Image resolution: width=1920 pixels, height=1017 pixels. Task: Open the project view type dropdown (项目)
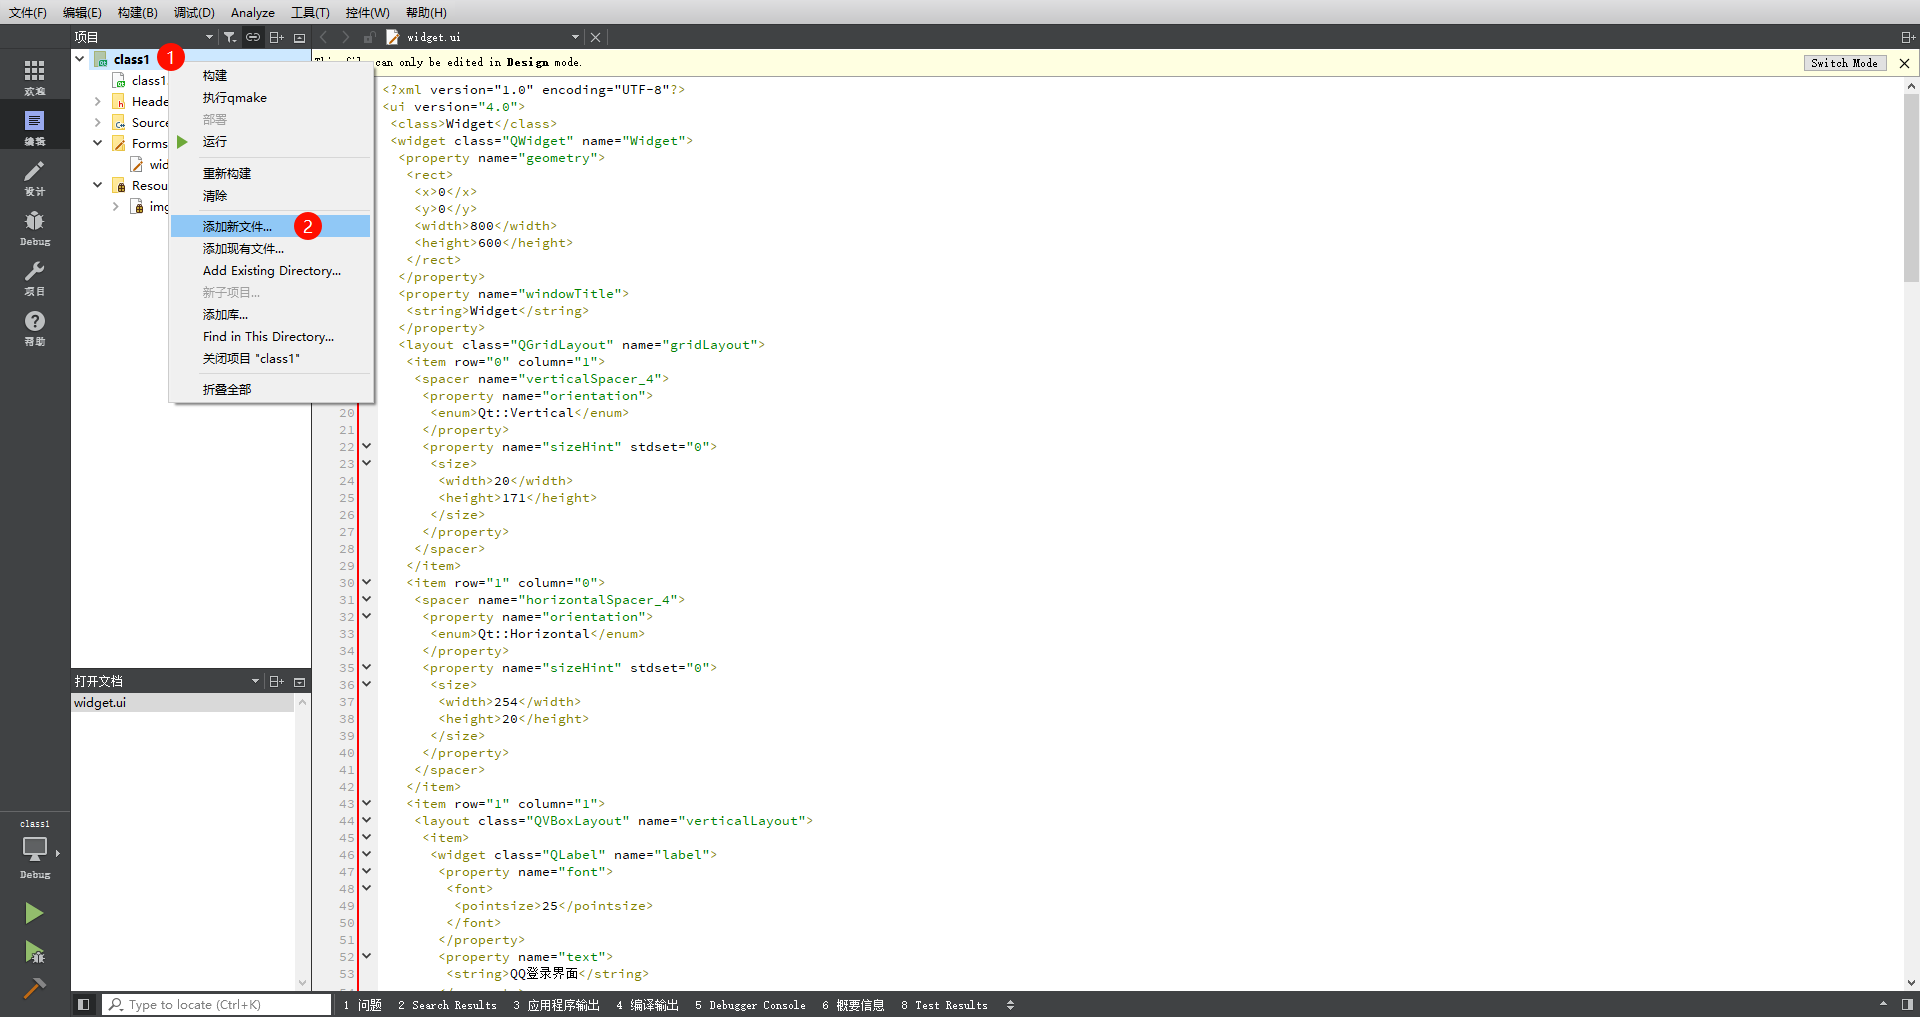[144, 37]
